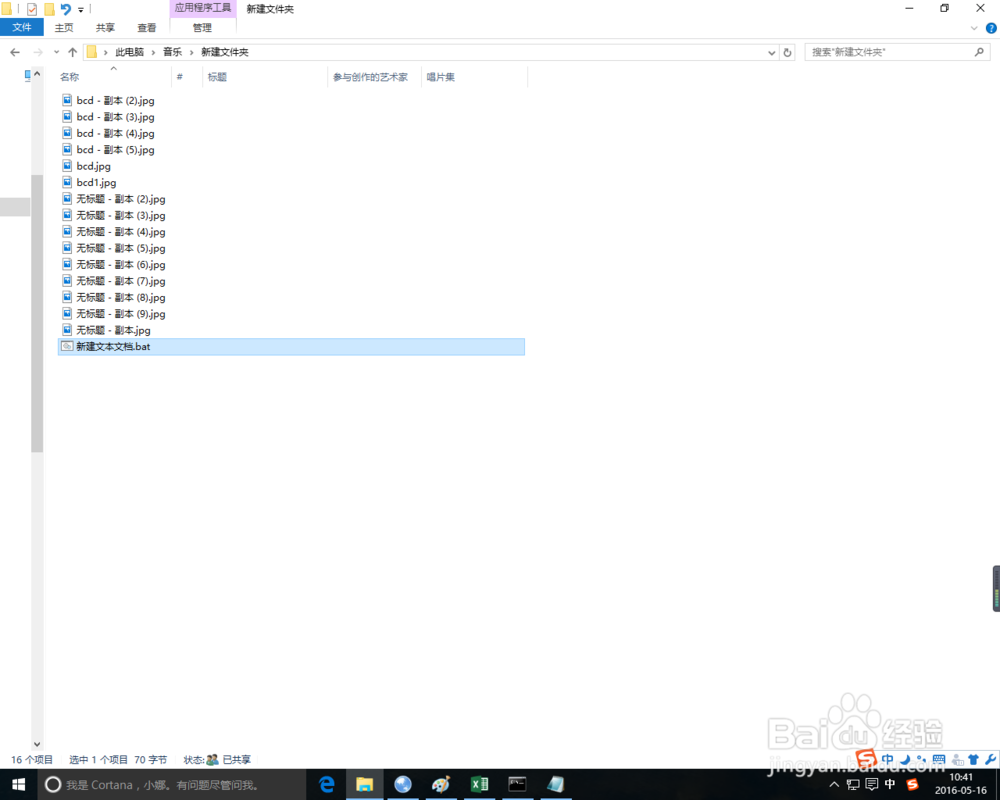
Task: Open Excel from the taskbar
Action: pos(480,785)
